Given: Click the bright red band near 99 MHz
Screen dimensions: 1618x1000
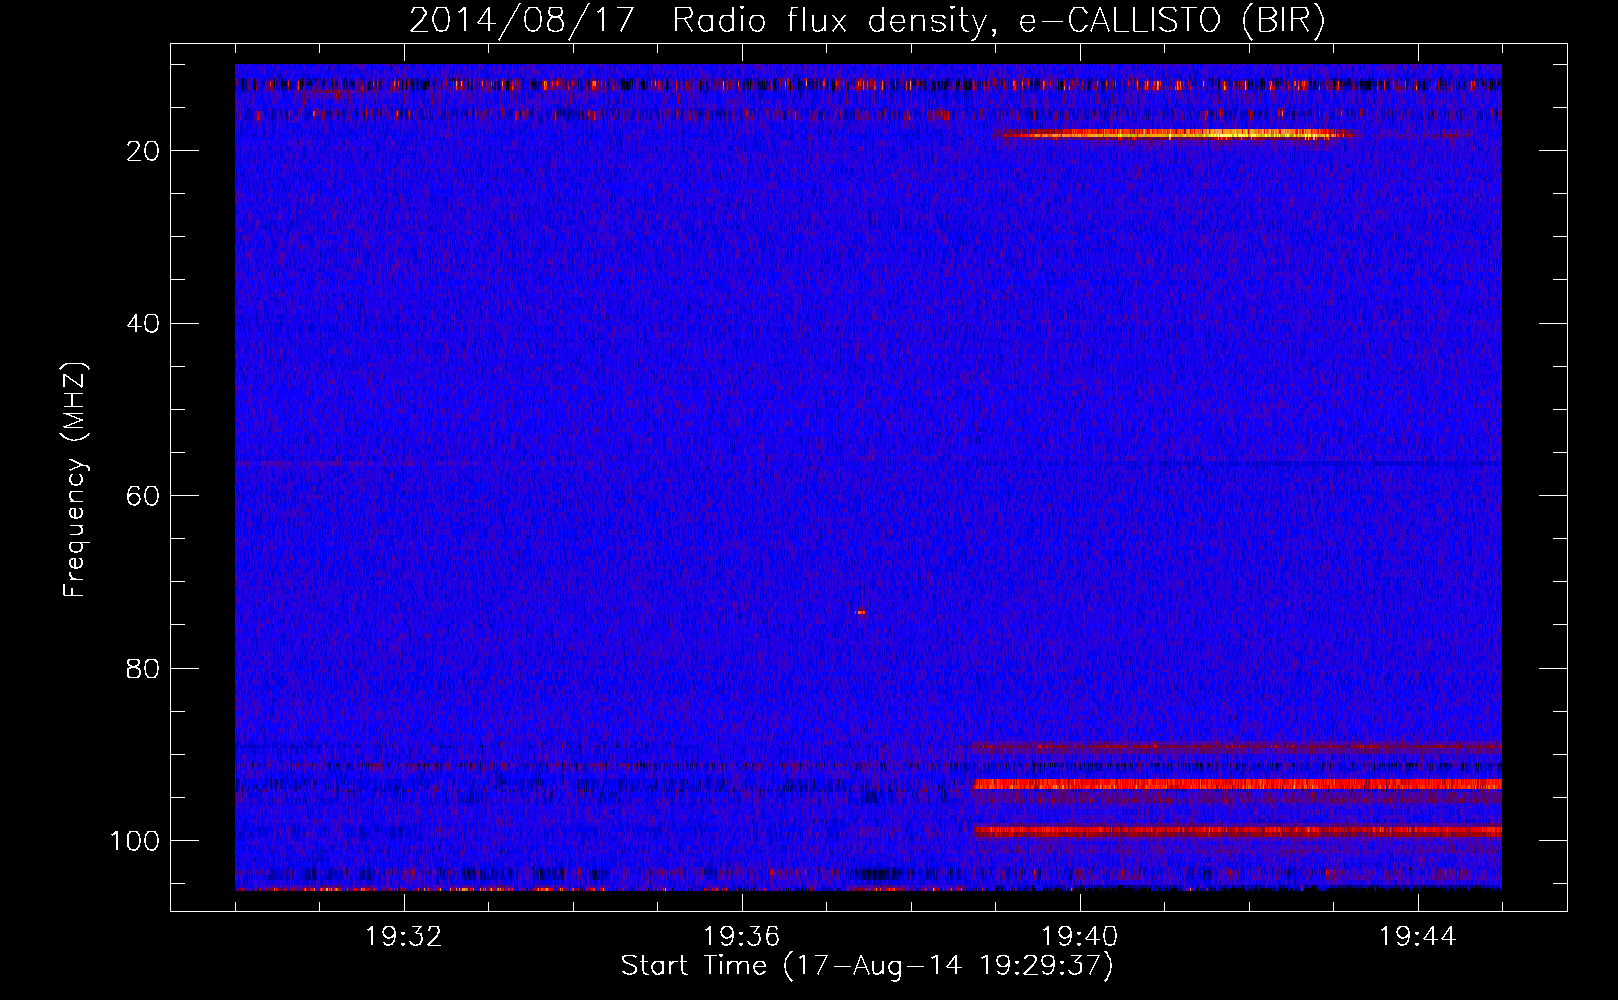Looking at the screenshot, I should [1237, 831].
